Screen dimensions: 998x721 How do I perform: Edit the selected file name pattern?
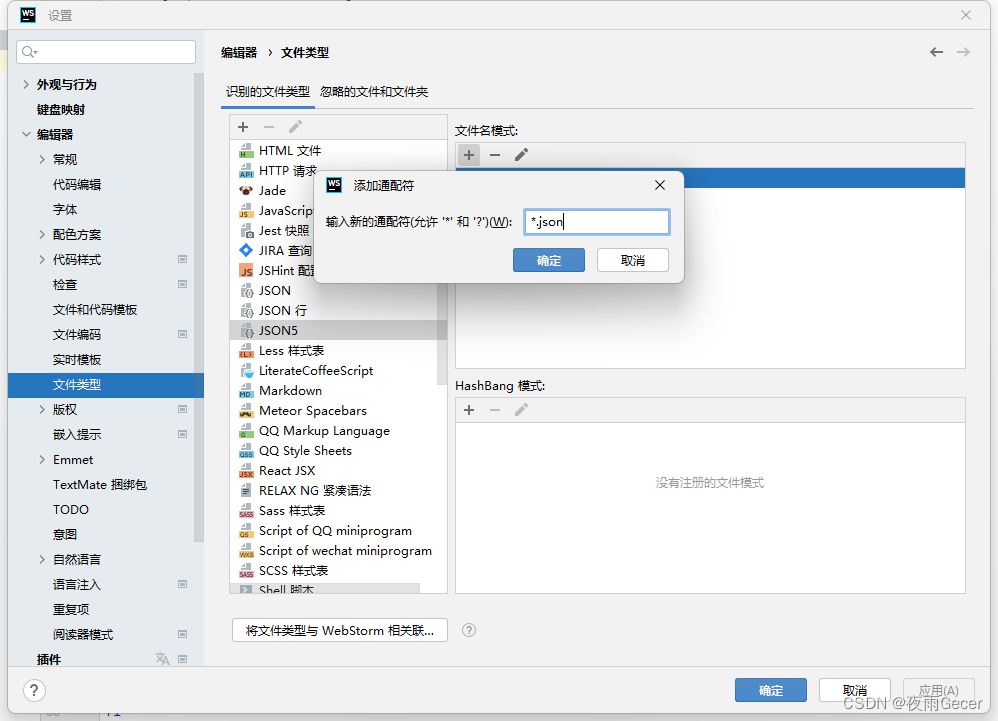click(521, 155)
